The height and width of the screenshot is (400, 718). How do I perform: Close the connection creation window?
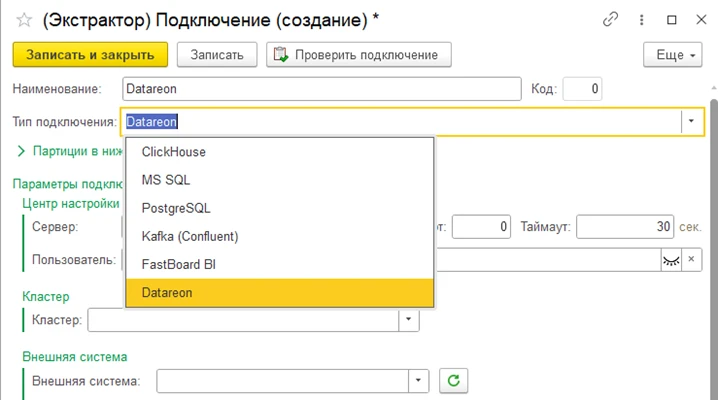[x=699, y=19]
